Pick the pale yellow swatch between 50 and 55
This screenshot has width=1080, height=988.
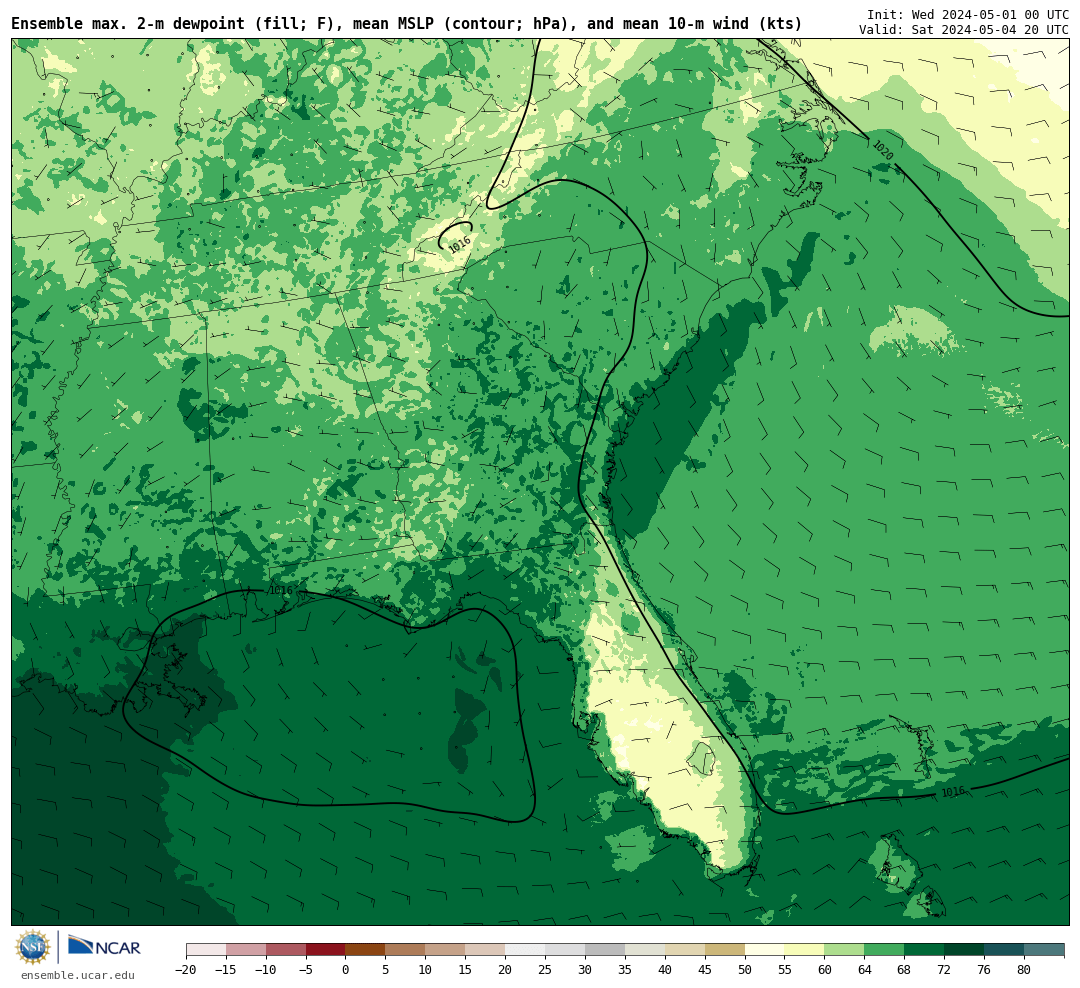[765, 950]
